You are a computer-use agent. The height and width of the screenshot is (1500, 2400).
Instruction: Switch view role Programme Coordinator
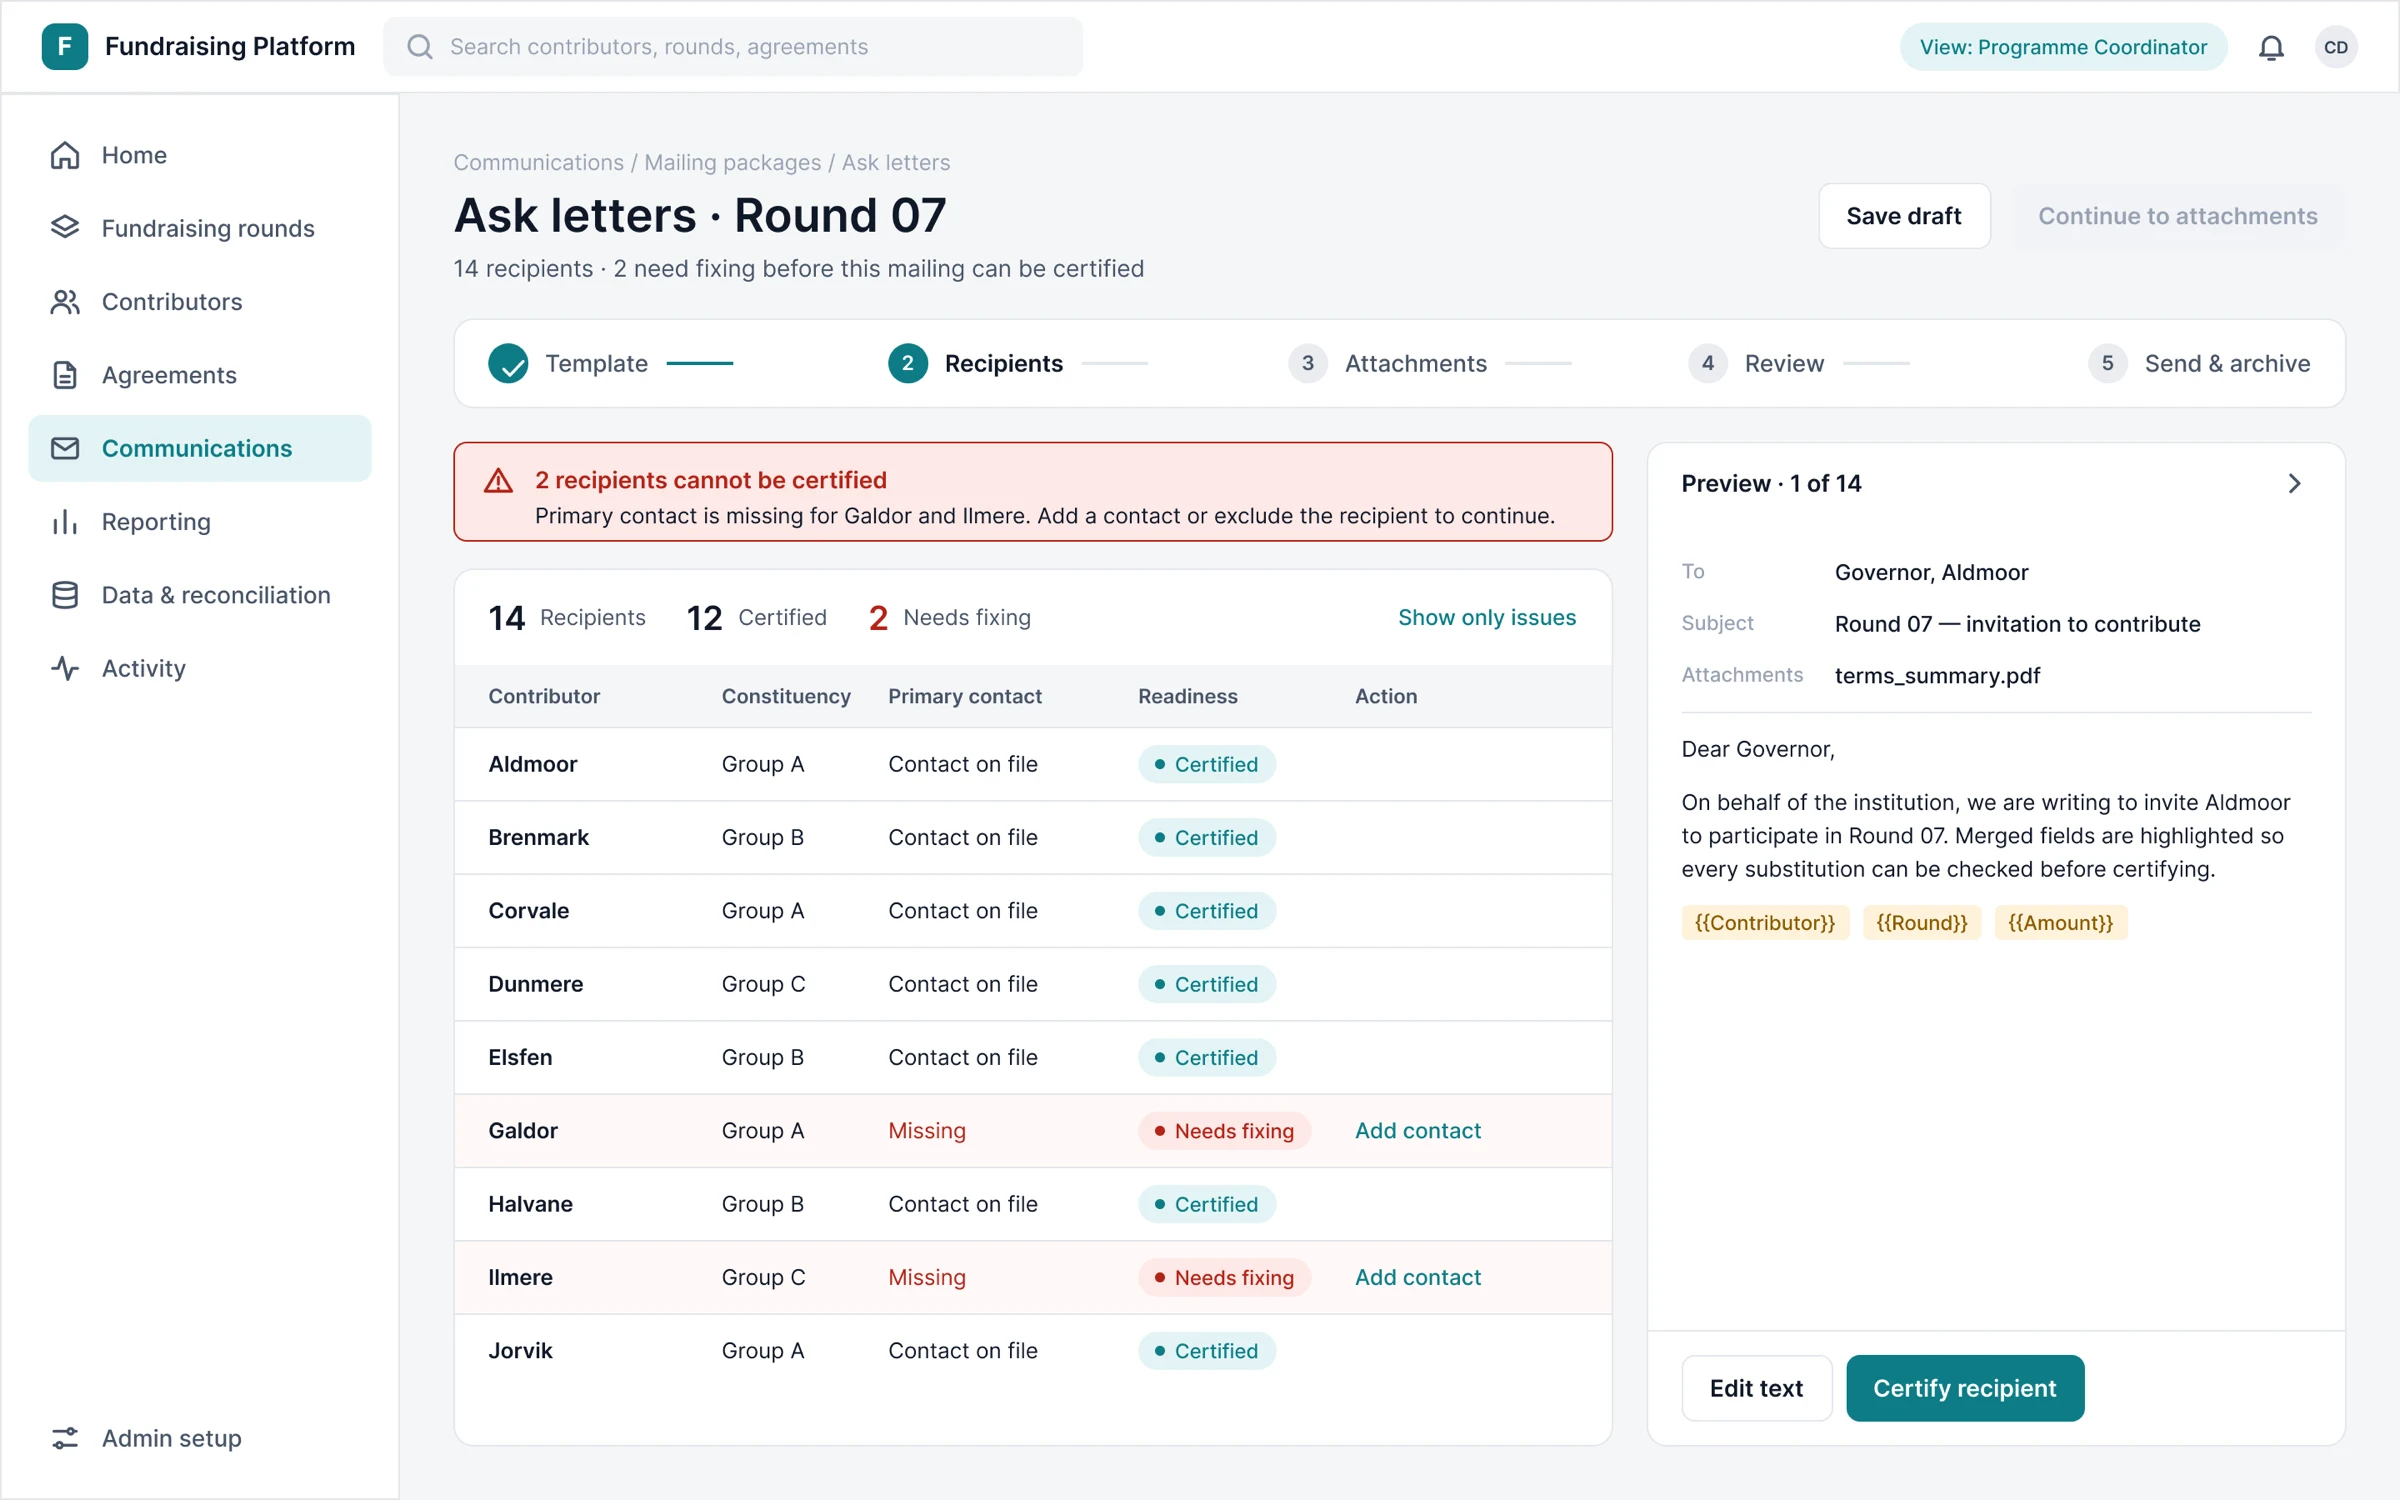[2062, 47]
